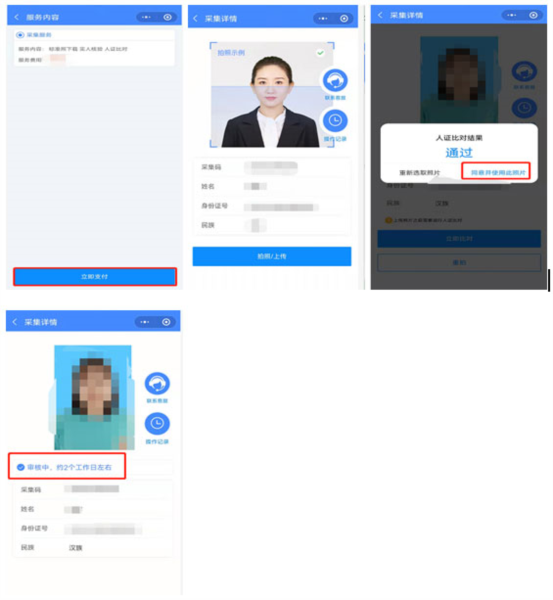Tap capsule close circle on 服务内容 screen
553x600 pixels.
pyautogui.click(x=168, y=17)
